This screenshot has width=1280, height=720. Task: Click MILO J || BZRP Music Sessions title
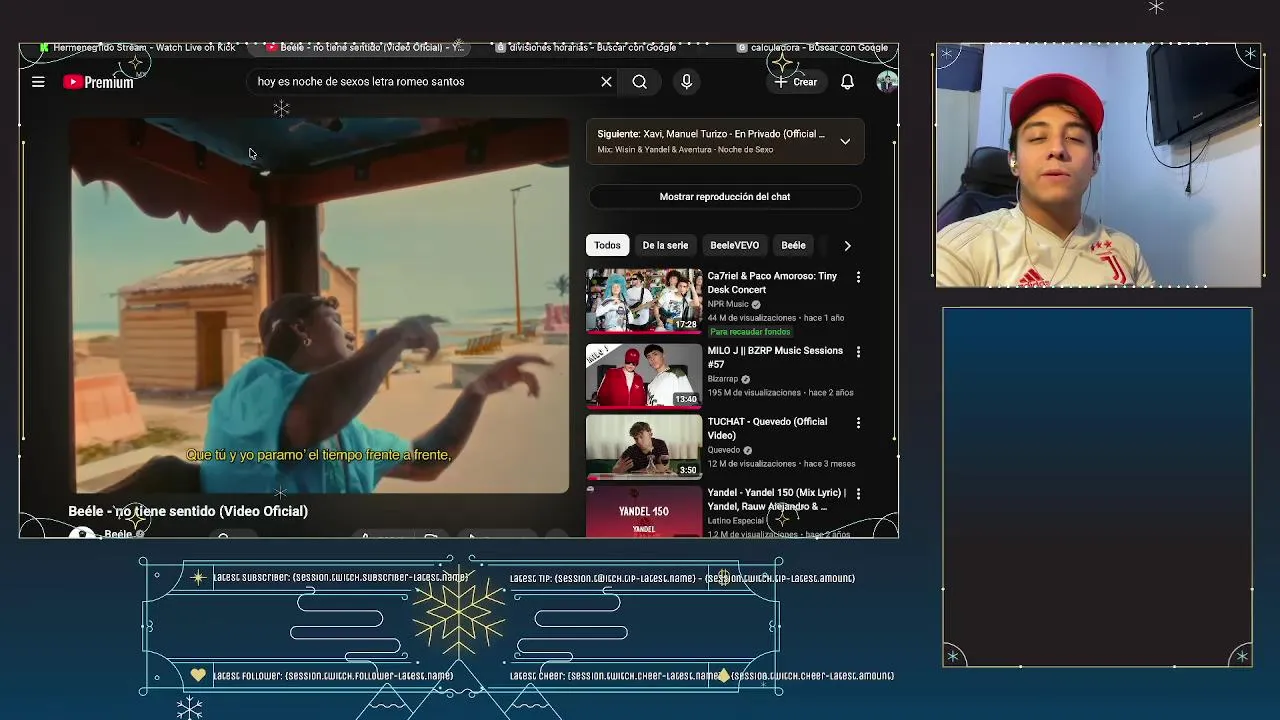775,358
